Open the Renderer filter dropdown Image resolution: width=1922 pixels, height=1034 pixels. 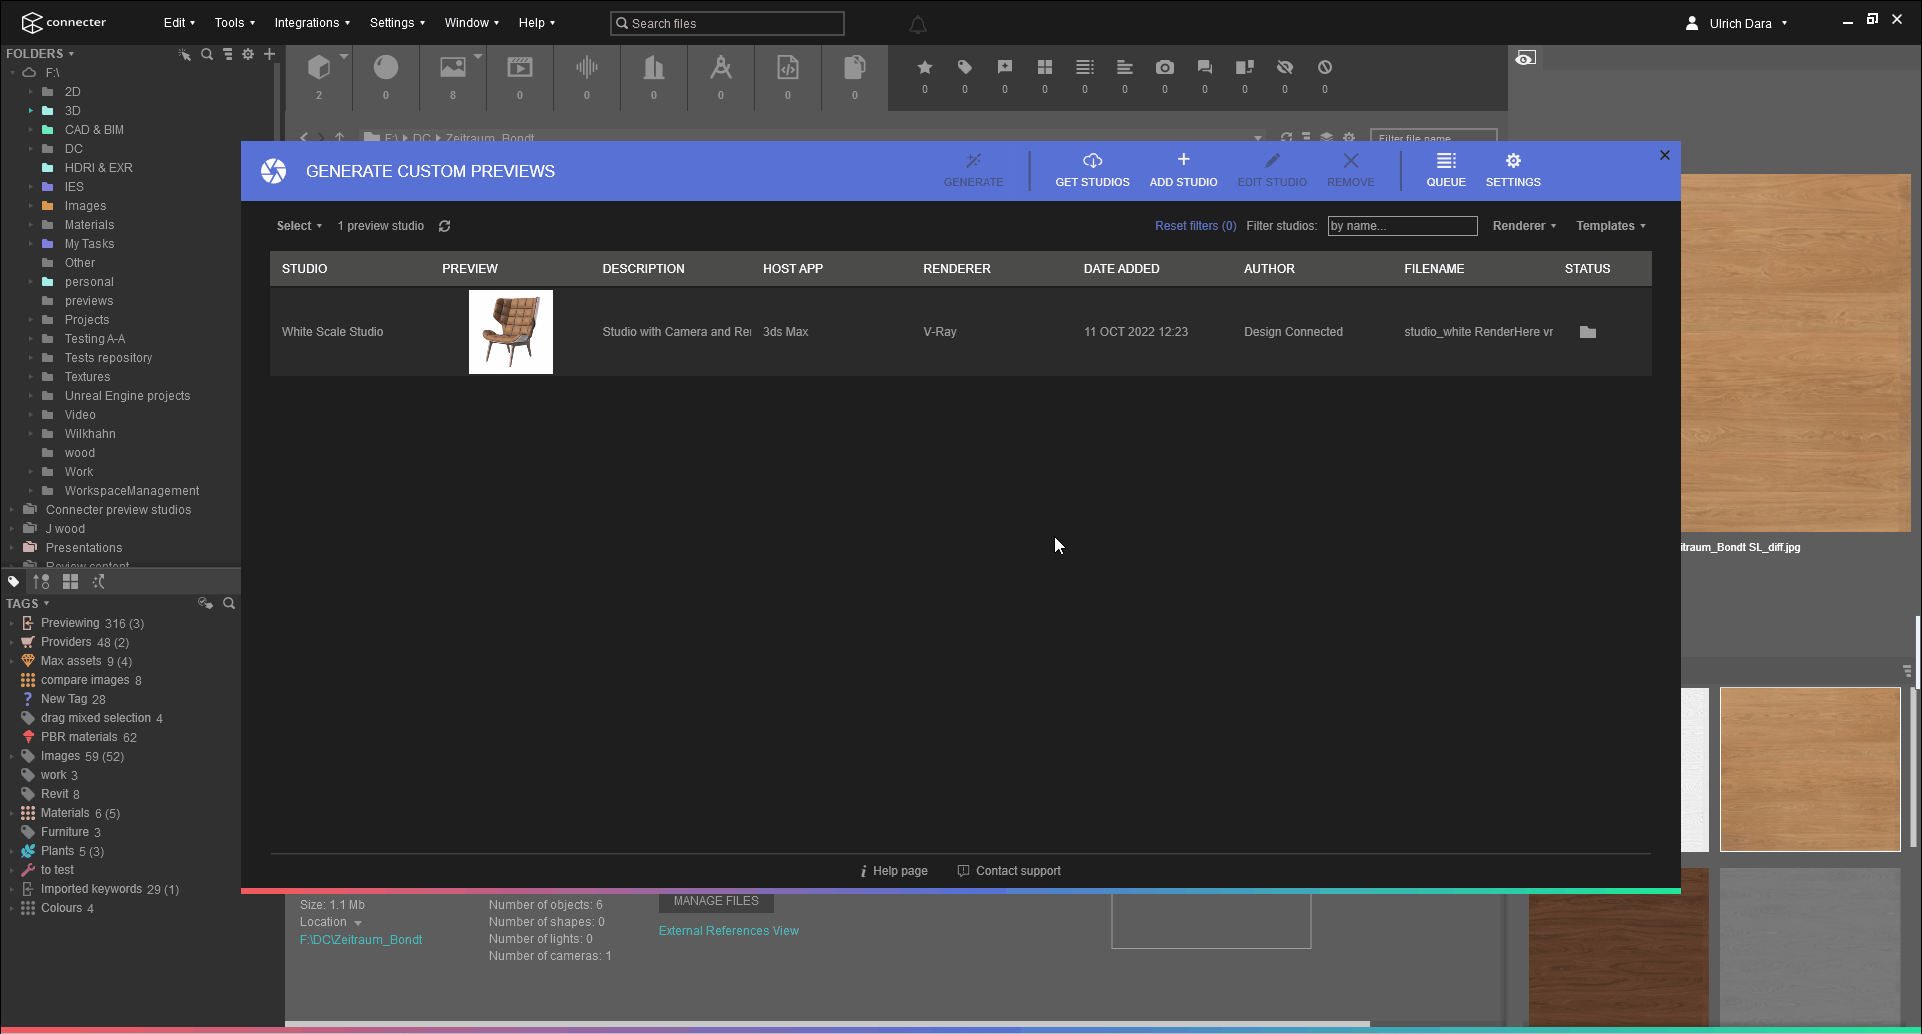click(1524, 226)
